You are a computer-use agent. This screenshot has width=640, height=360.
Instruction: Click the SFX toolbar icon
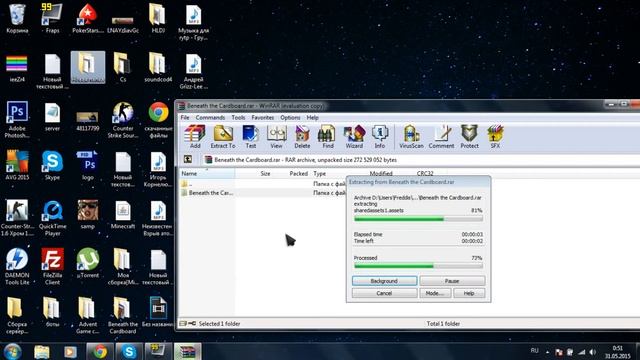click(x=495, y=137)
